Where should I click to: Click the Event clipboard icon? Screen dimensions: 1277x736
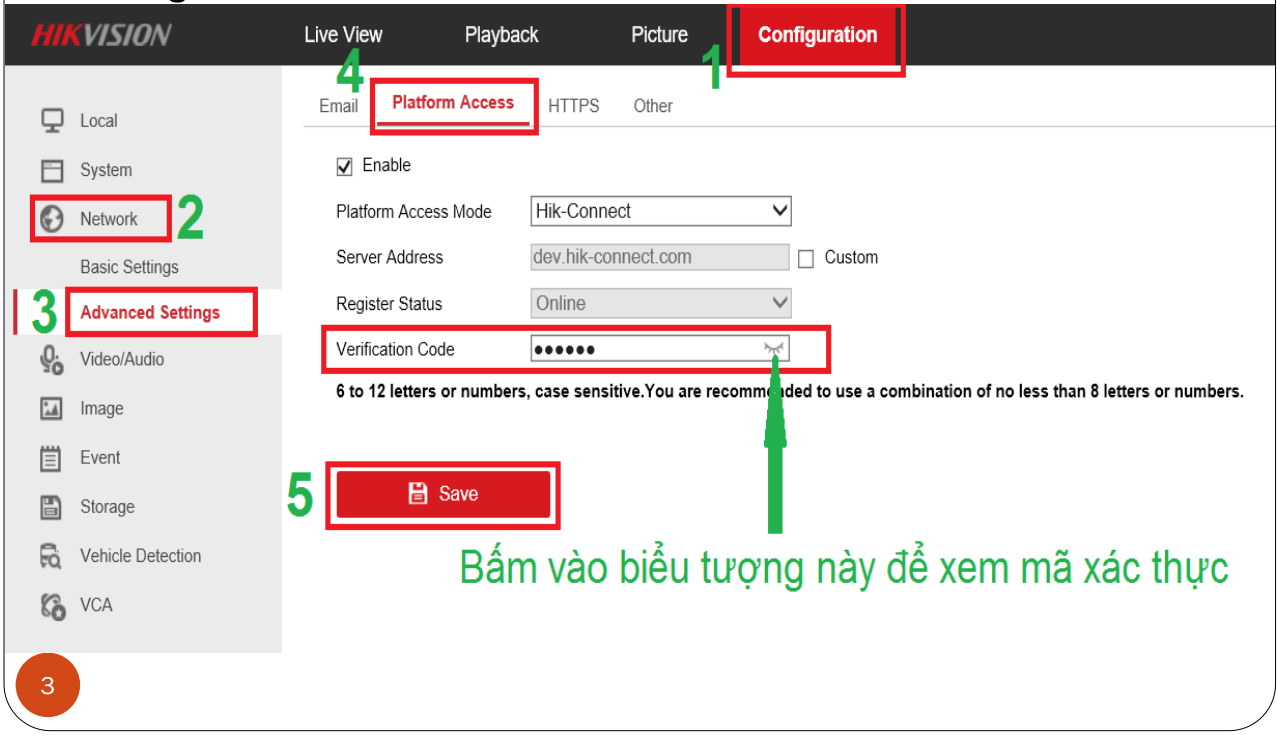pos(51,458)
